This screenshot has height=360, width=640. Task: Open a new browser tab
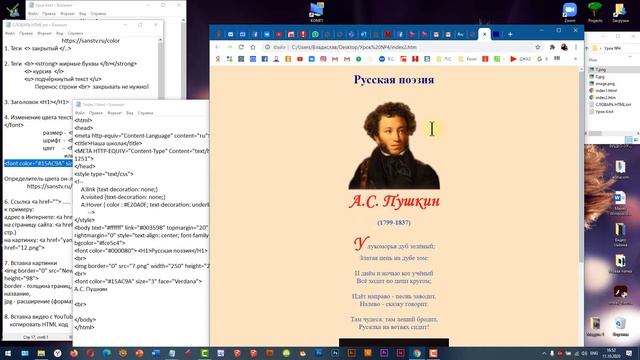click(x=510, y=34)
